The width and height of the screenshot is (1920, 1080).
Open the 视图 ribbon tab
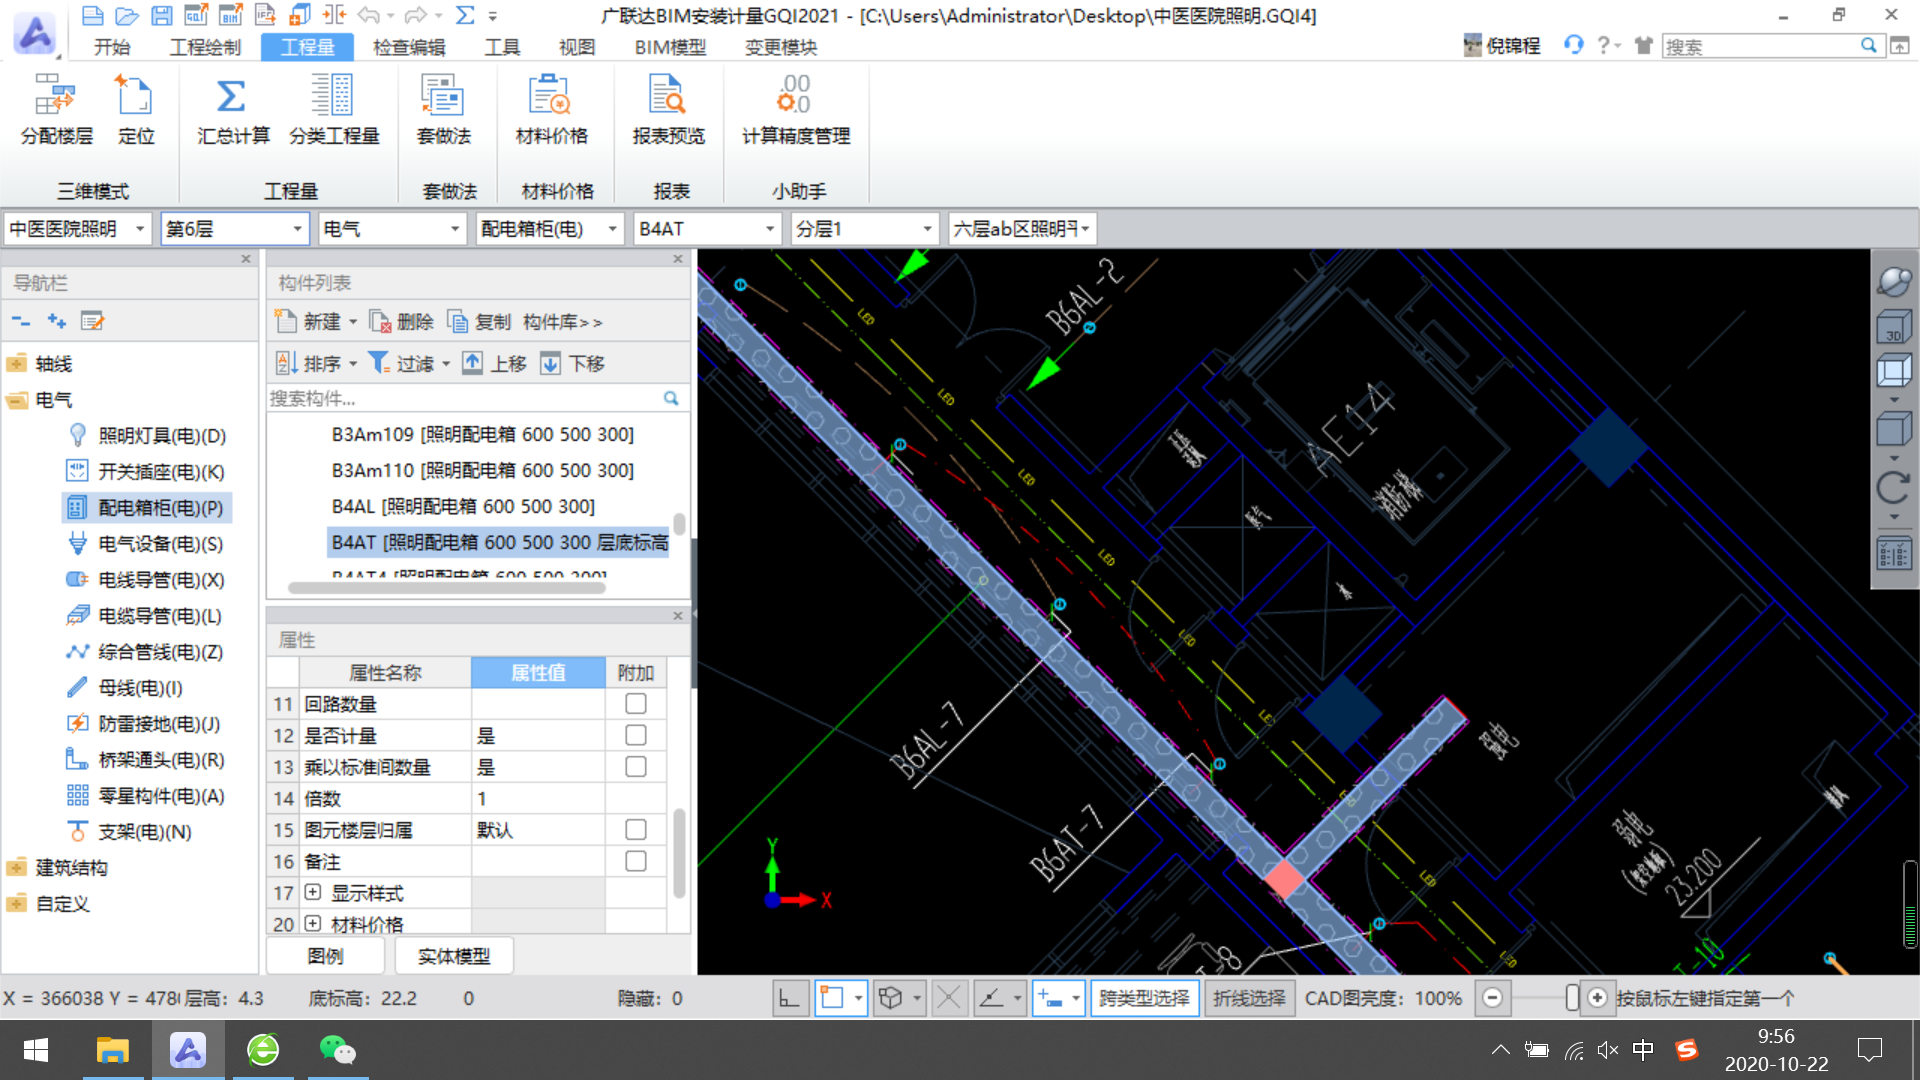(x=577, y=47)
